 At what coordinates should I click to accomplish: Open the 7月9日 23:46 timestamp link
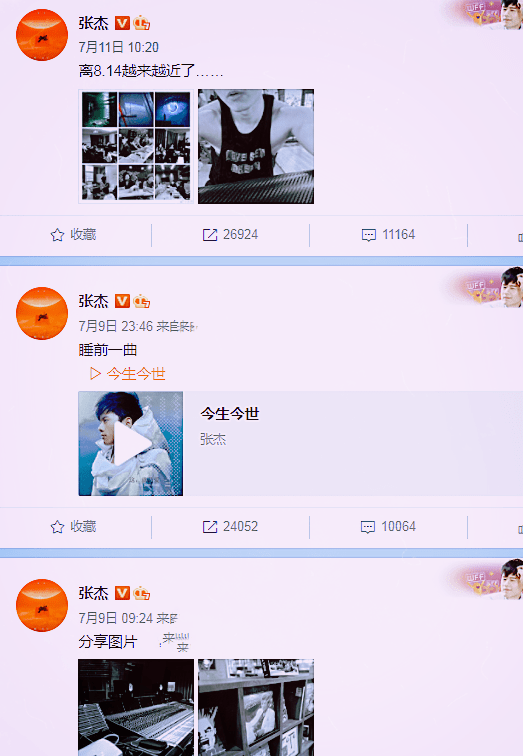[116, 326]
